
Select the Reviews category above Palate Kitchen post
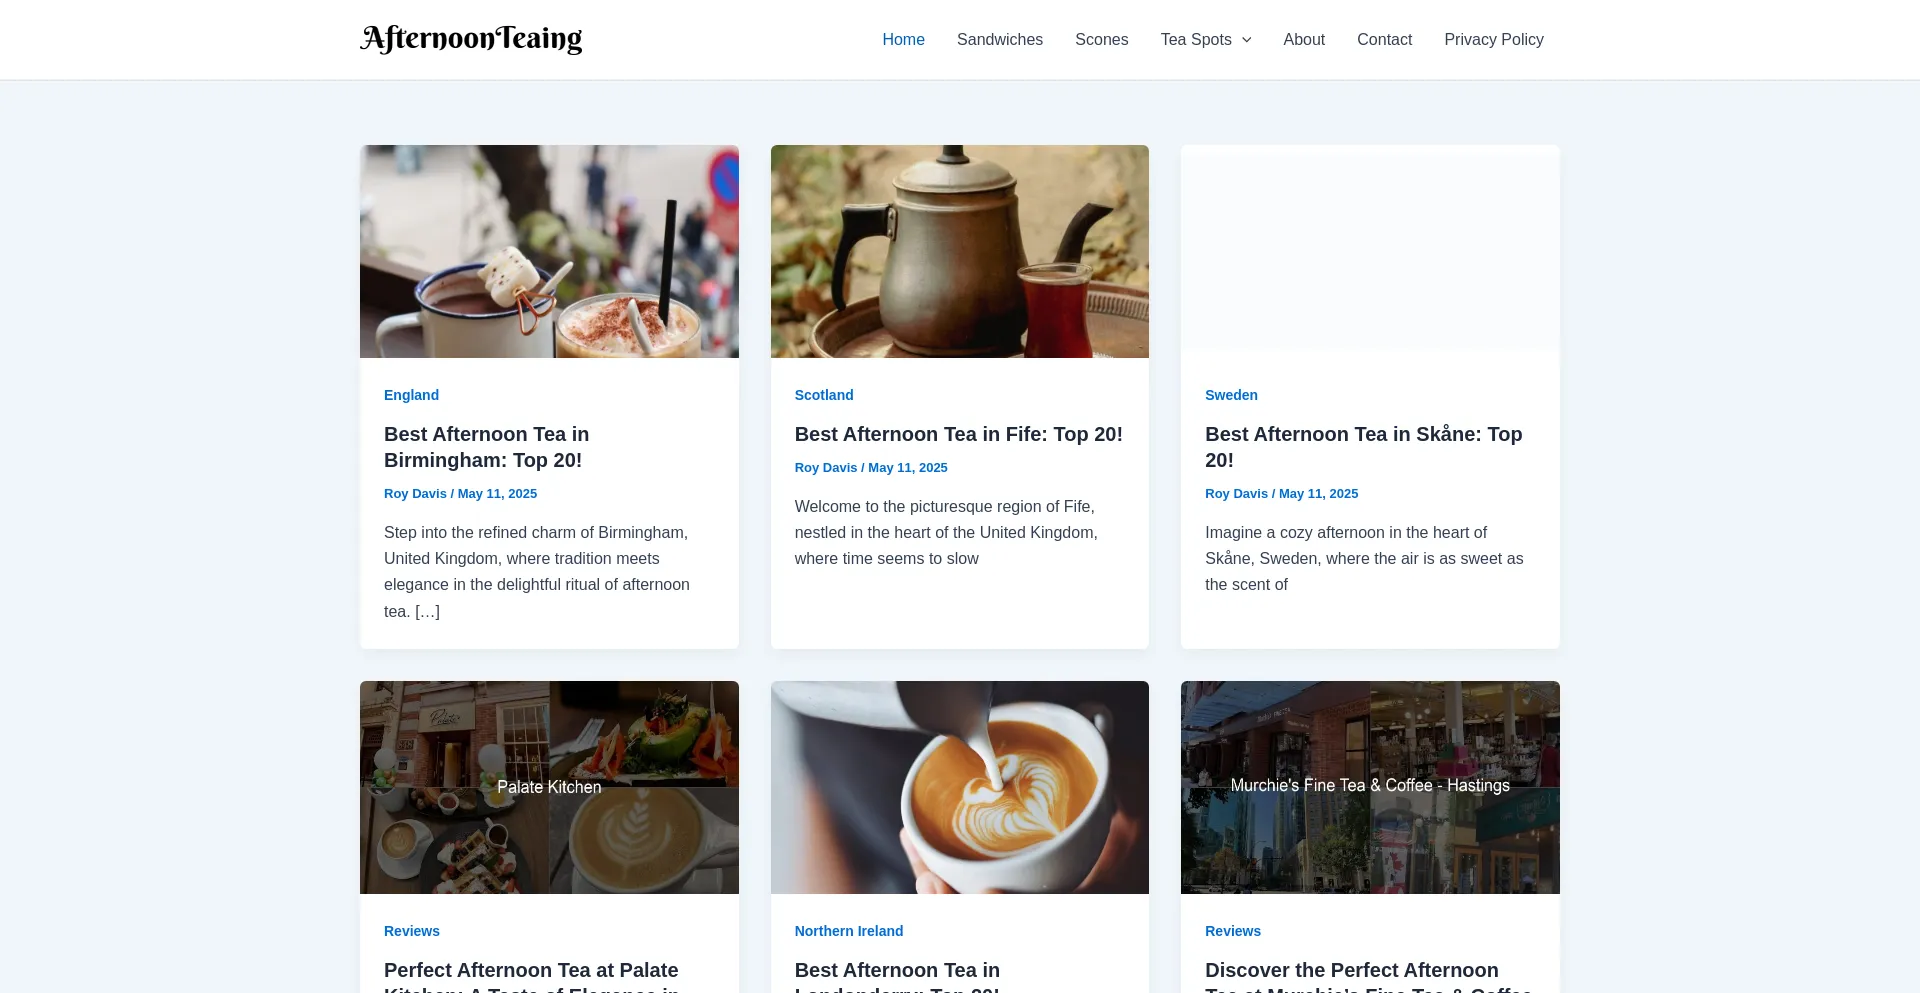412,931
